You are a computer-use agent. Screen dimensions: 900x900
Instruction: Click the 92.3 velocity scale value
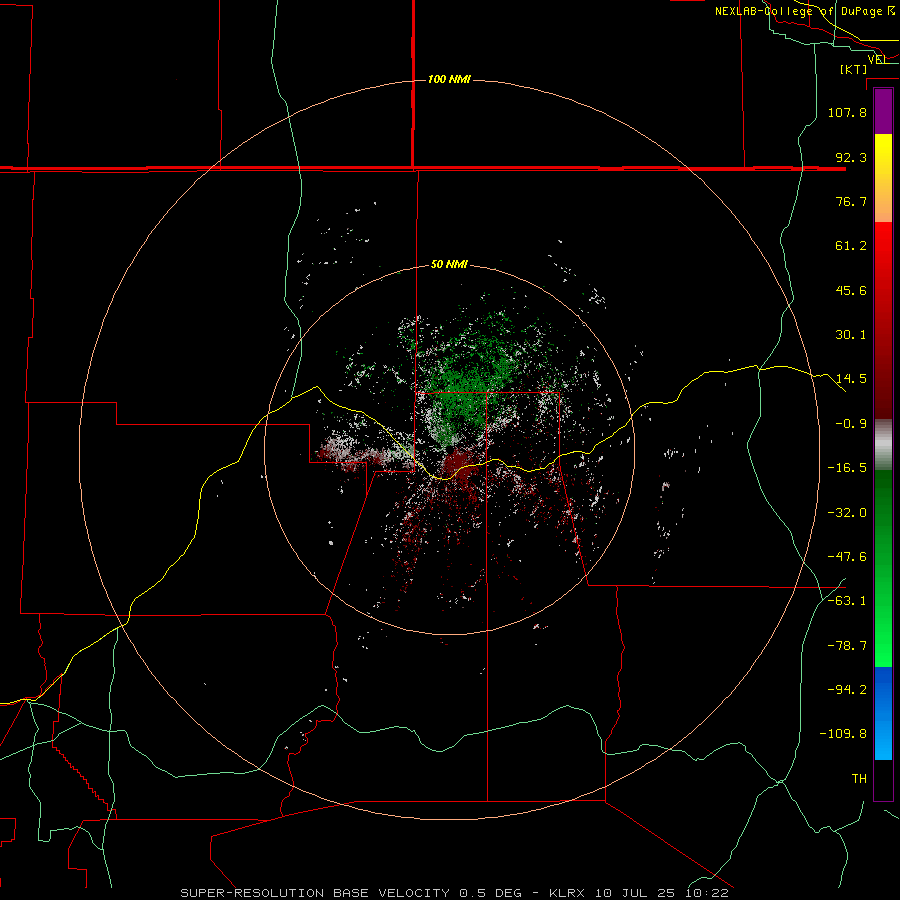(x=851, y=157)
